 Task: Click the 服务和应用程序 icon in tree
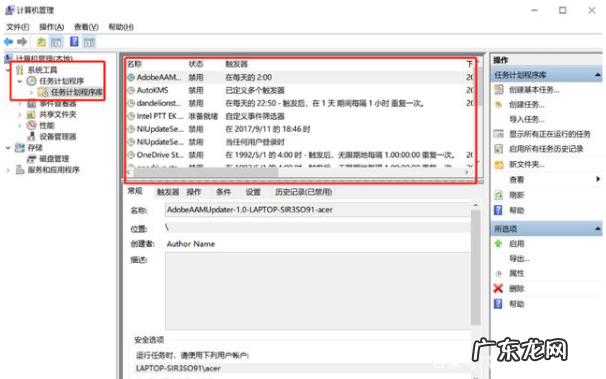tap(20, 170)
